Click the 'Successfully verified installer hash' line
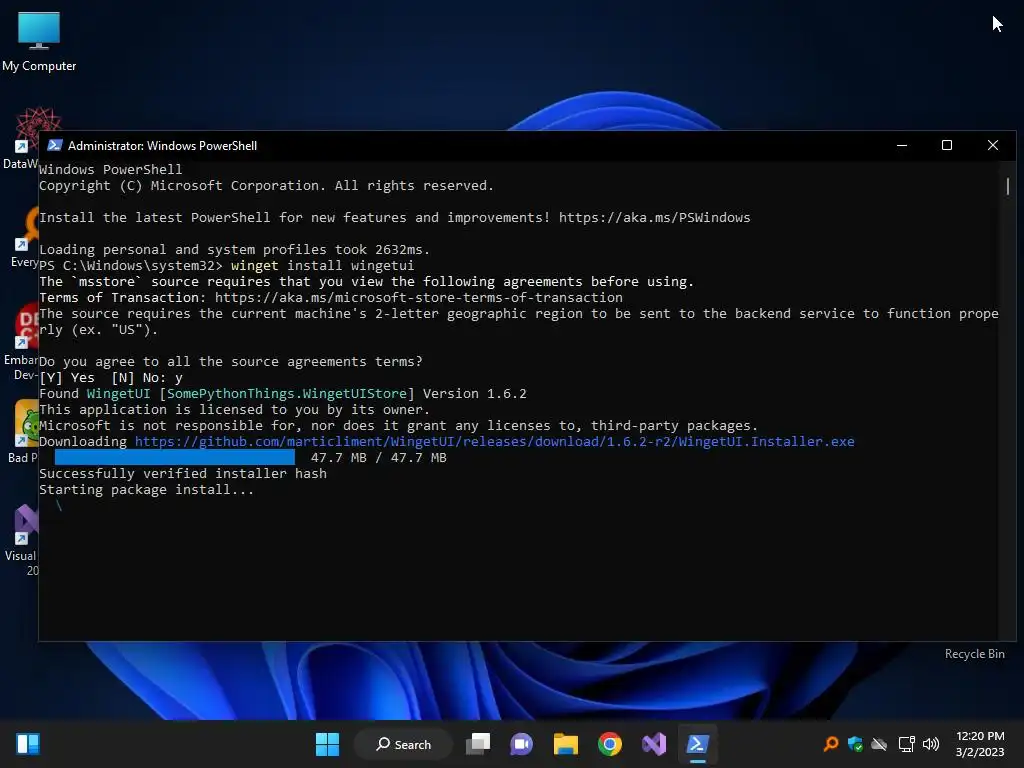 [183, 473]
